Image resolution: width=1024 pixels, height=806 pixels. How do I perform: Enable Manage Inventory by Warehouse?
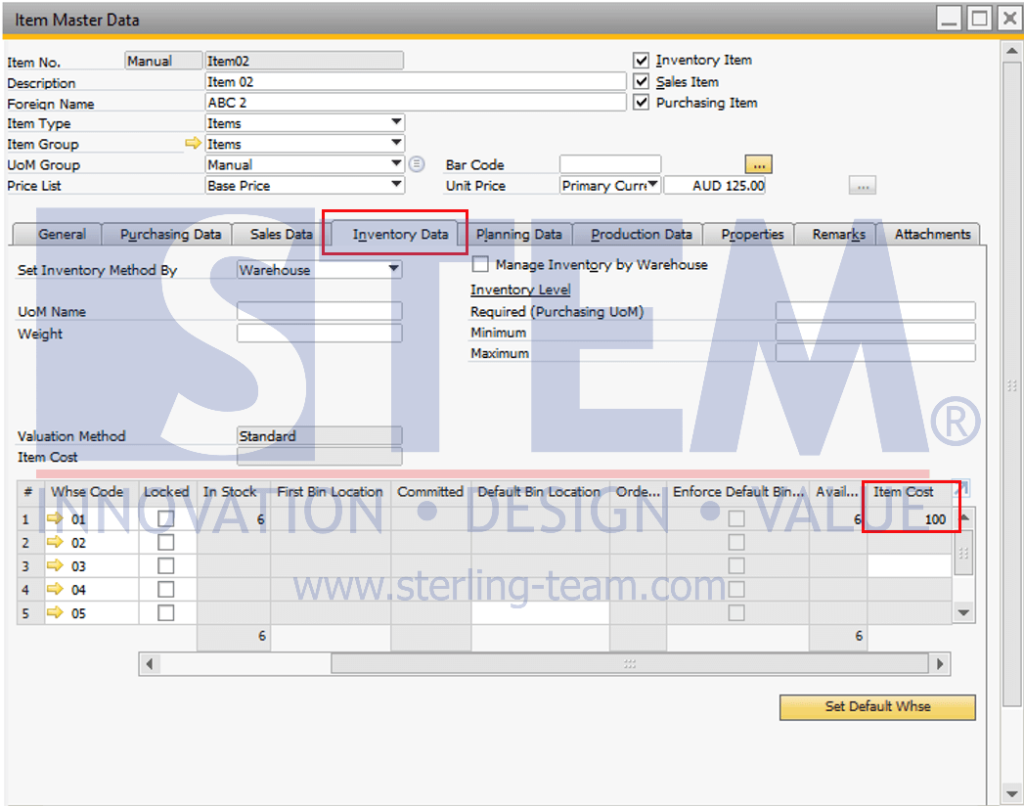point(479,264)
